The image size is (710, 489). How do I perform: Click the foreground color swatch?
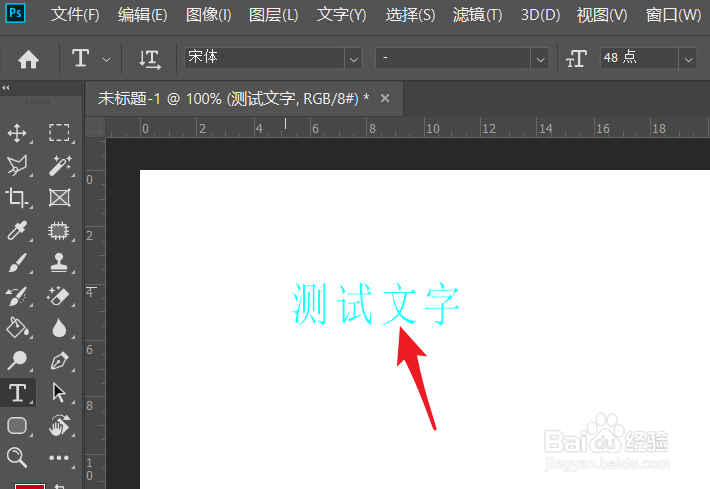click(30, 486)
